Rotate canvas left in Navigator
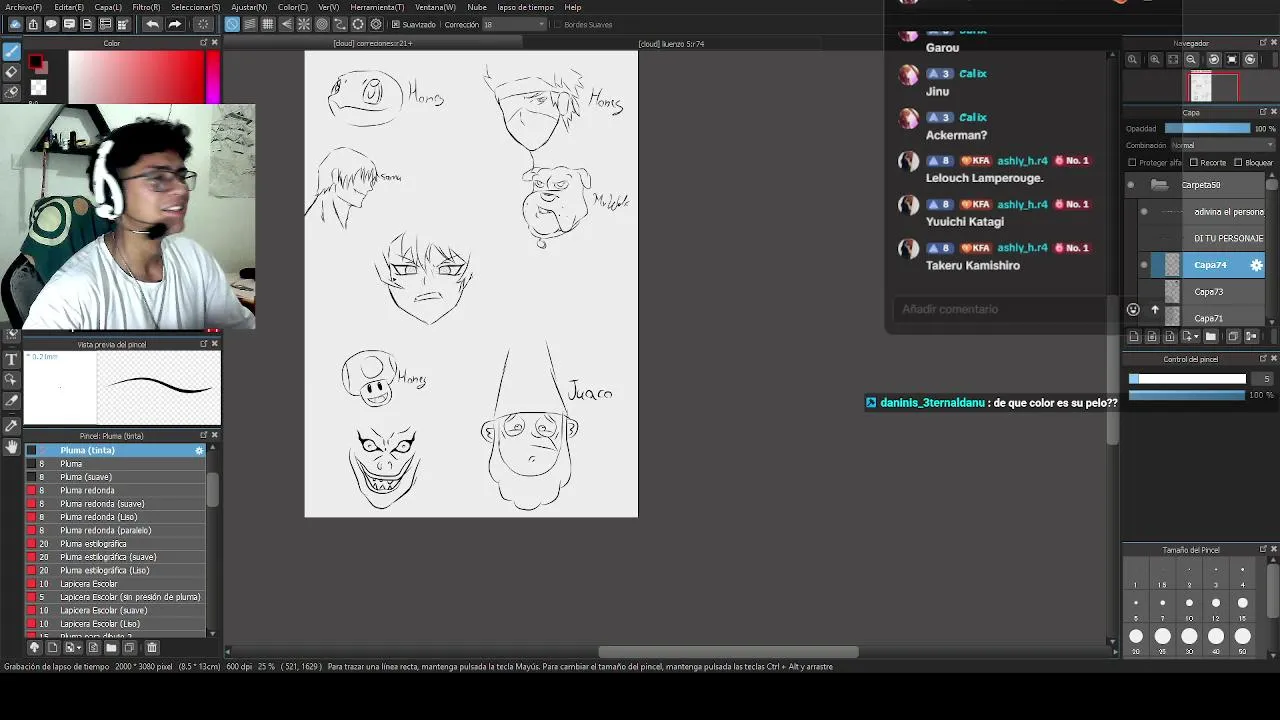This screenshot has width=1280, height=720. 1213,60
